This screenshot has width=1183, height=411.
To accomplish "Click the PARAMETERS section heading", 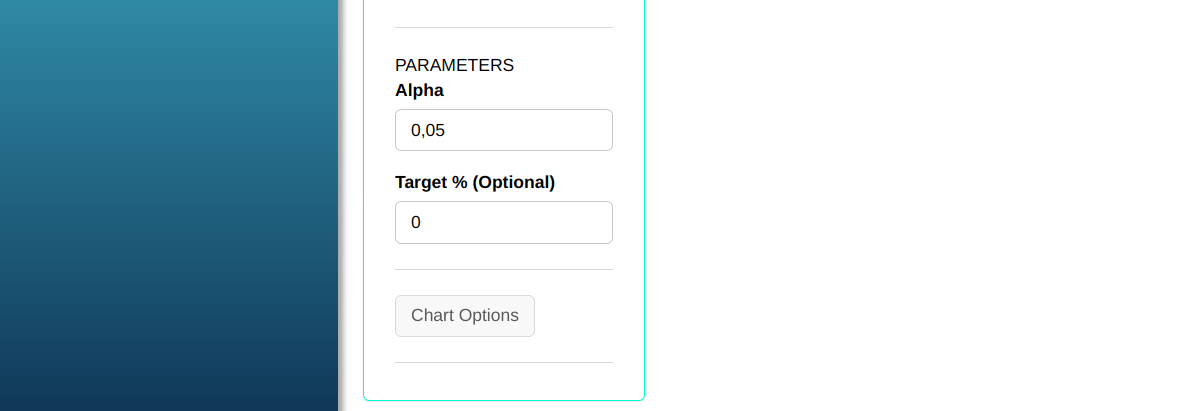I will (454, 65).
